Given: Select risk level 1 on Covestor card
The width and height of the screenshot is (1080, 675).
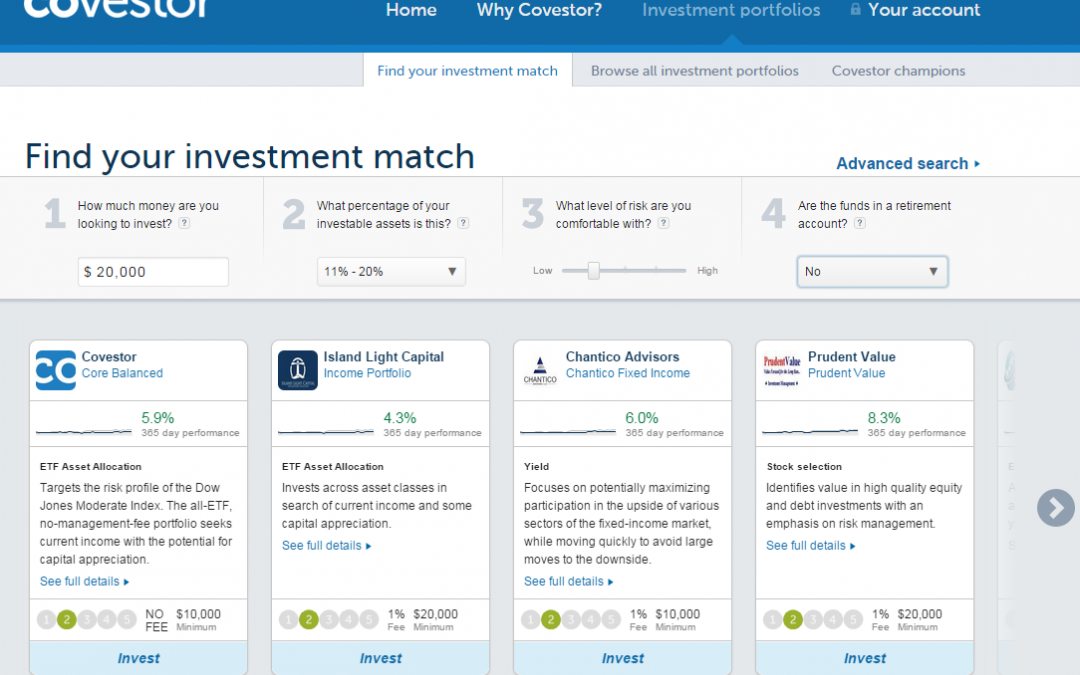Looking at the screenshot, I should point(47,620).
